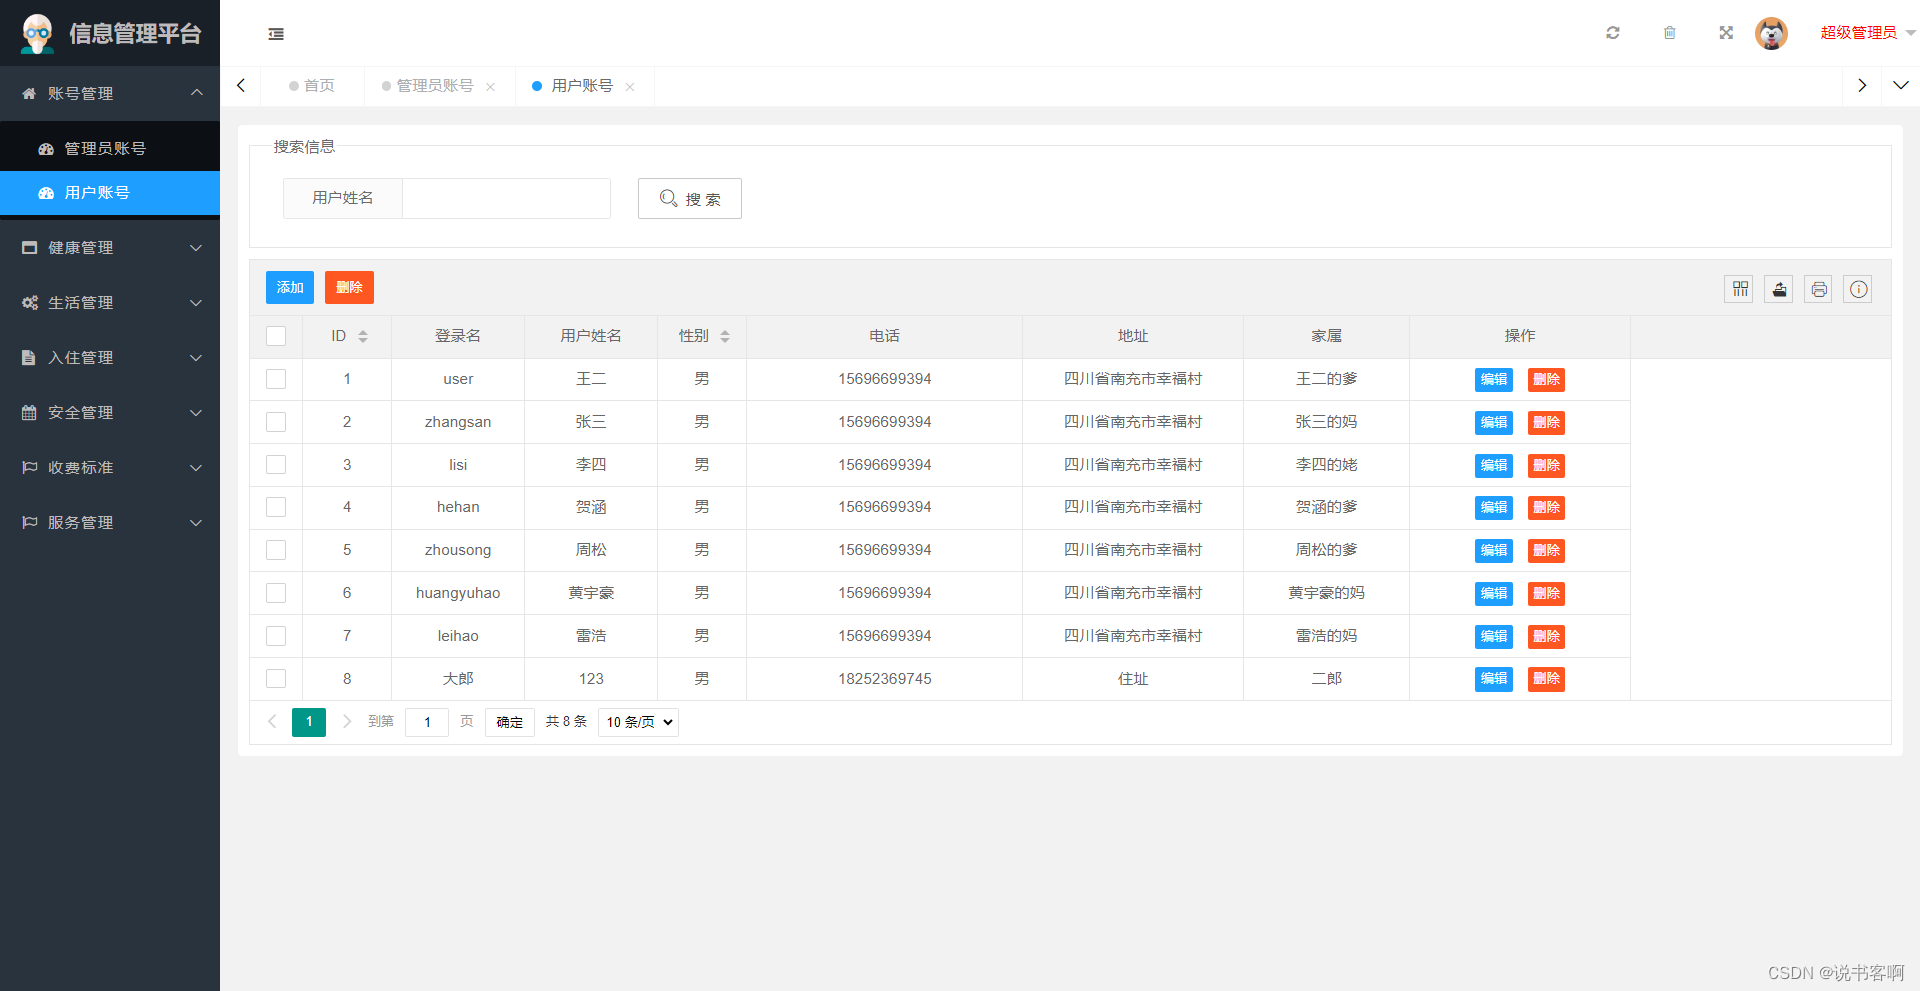Expand the 入住管理 menu
The image size is (1920, 991).
(x=110, y=358)
